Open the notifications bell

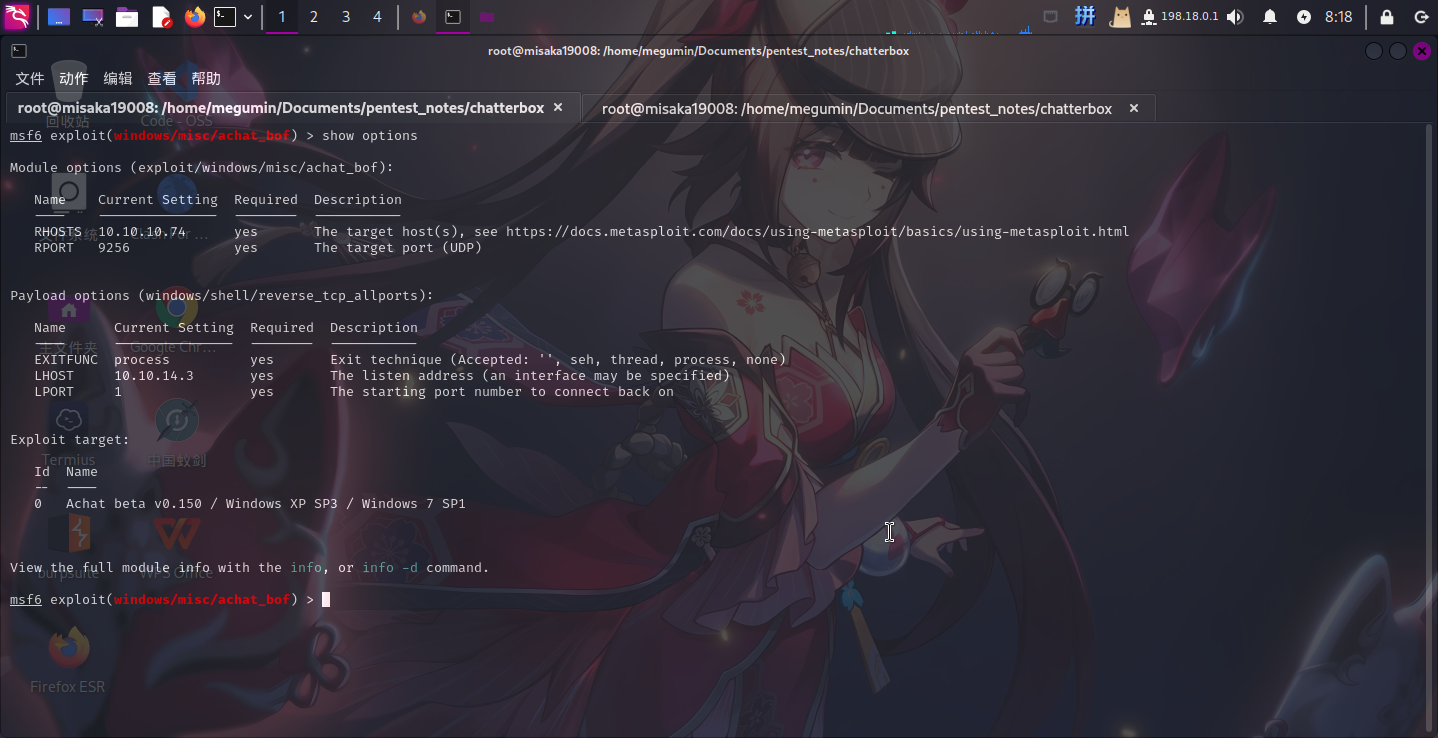tap(1270, 17)
